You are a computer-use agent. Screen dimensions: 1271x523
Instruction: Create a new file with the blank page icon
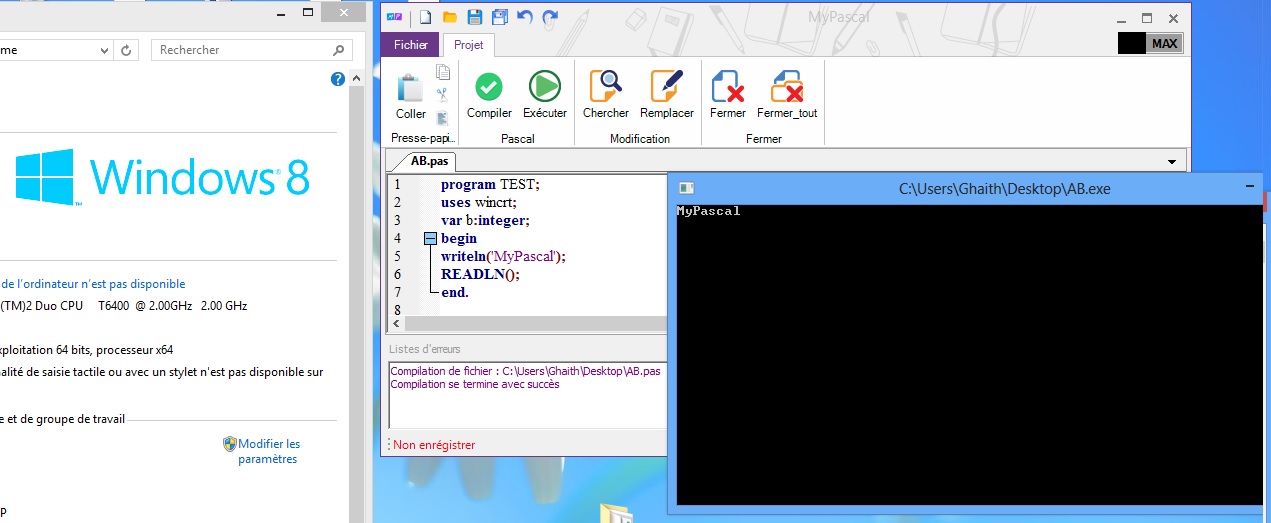coord(426,16)
